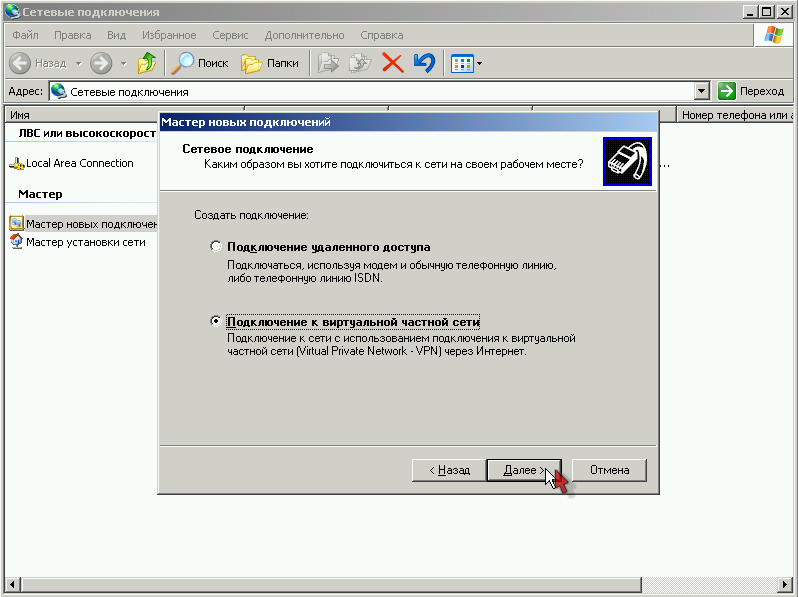Click the < Назад wizard button
Viewport: 798px width, 597px height.
tap(449, 470)
